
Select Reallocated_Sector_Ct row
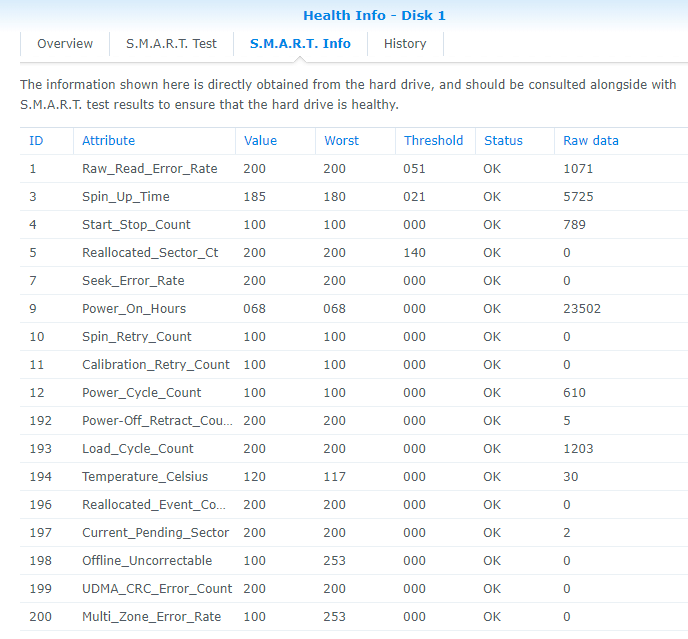click(354, 253)
